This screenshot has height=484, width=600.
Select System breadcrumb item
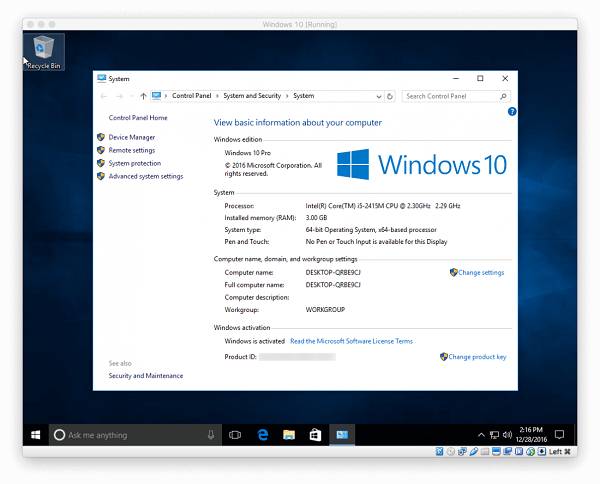click(x=303, y=96)
